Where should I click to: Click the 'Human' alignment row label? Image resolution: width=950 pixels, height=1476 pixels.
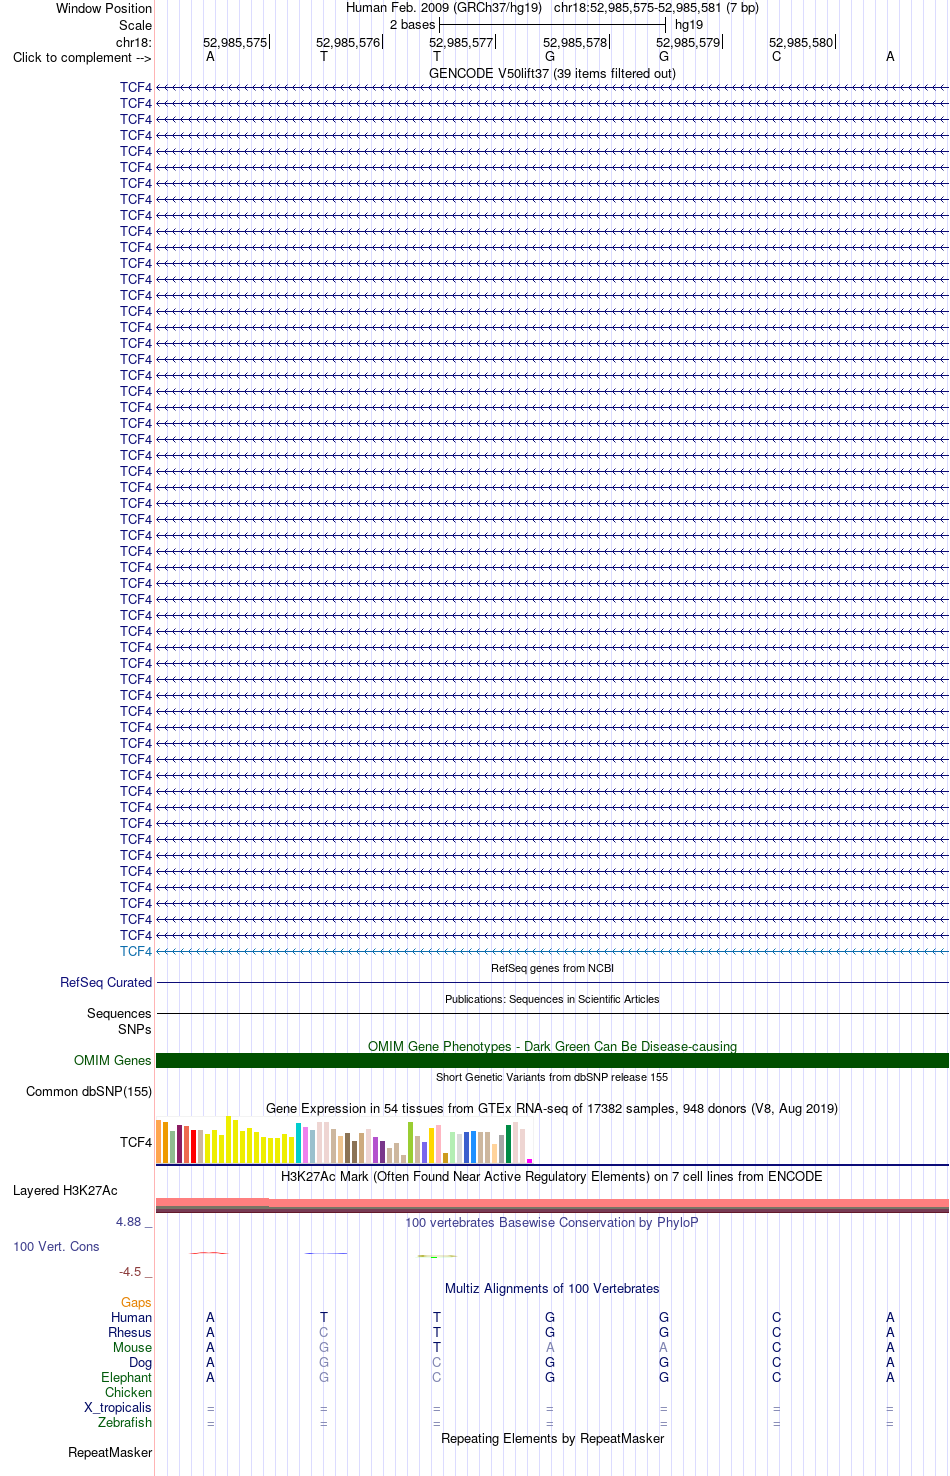tap(132, 1317)
